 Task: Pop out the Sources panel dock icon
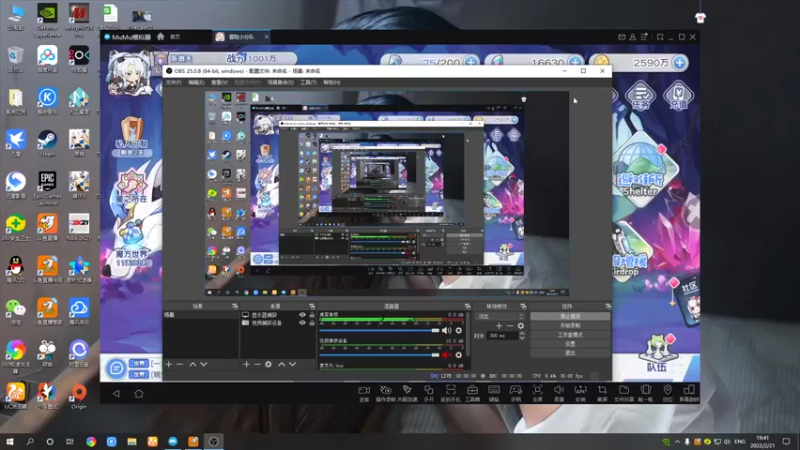click(x=312, y=306)
